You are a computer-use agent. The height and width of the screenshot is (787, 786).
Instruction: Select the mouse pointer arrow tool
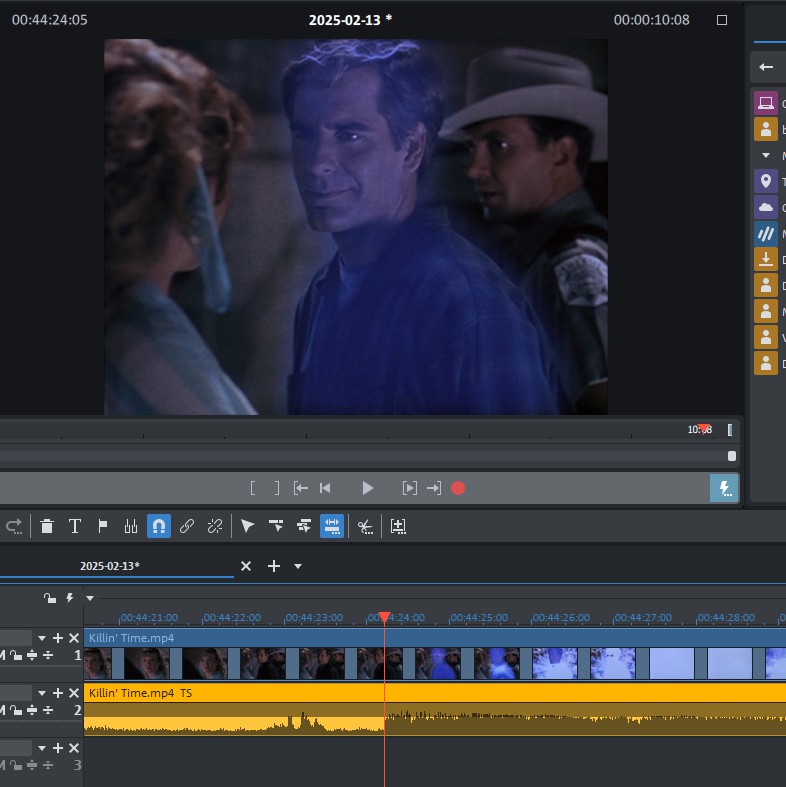(248, 526)
